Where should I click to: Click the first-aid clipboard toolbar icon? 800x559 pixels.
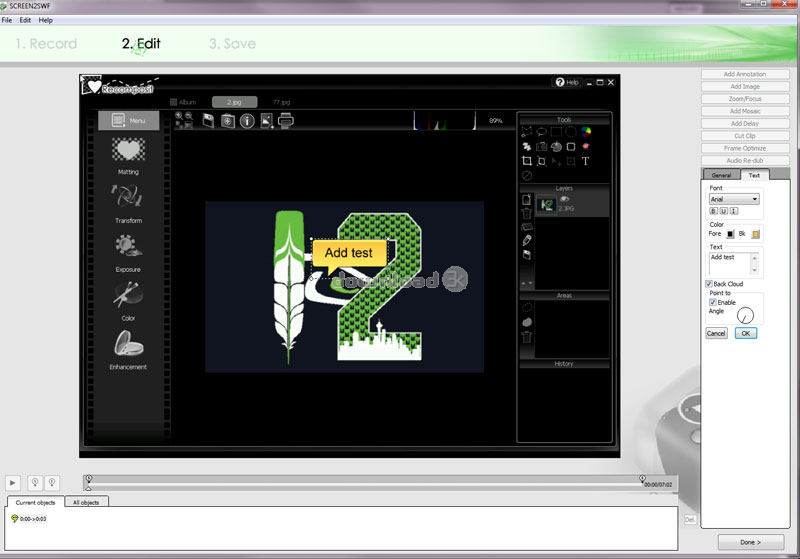(228, 121)
